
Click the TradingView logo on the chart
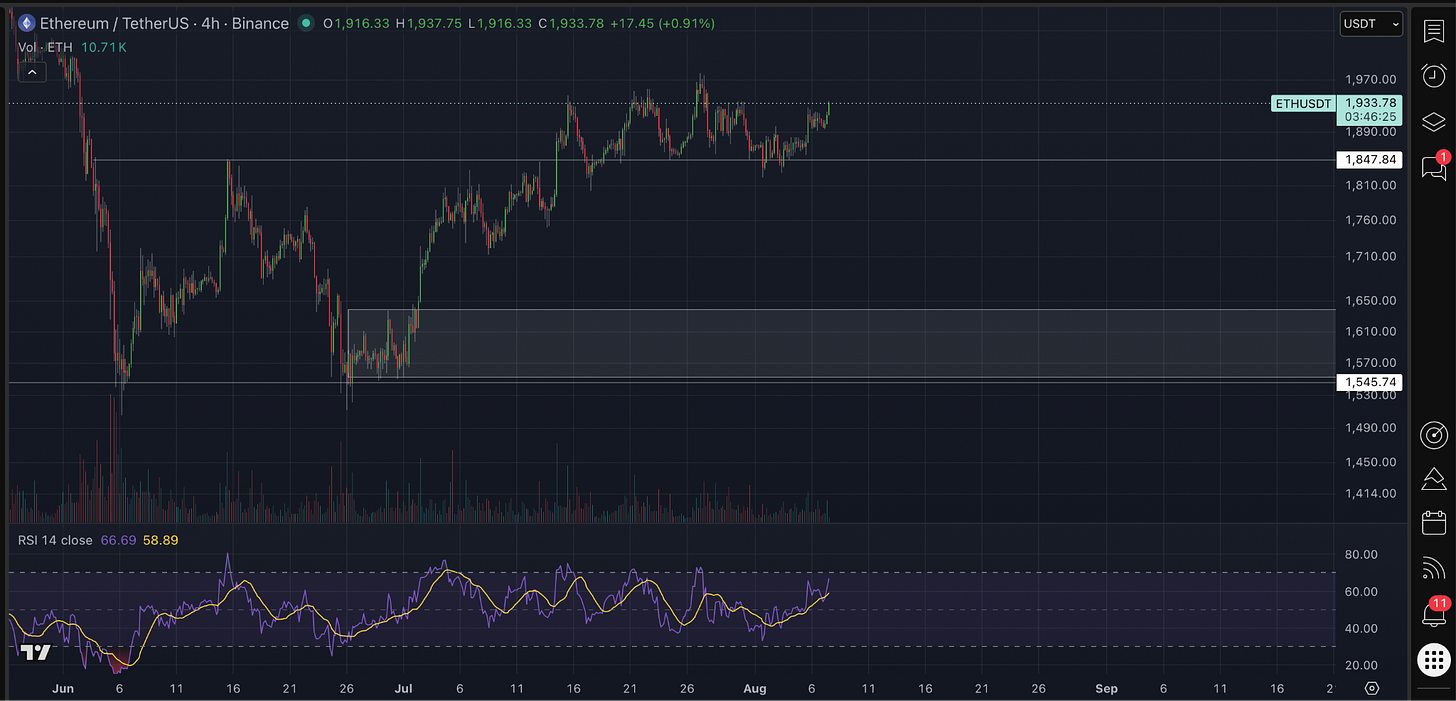click(36, 653)
